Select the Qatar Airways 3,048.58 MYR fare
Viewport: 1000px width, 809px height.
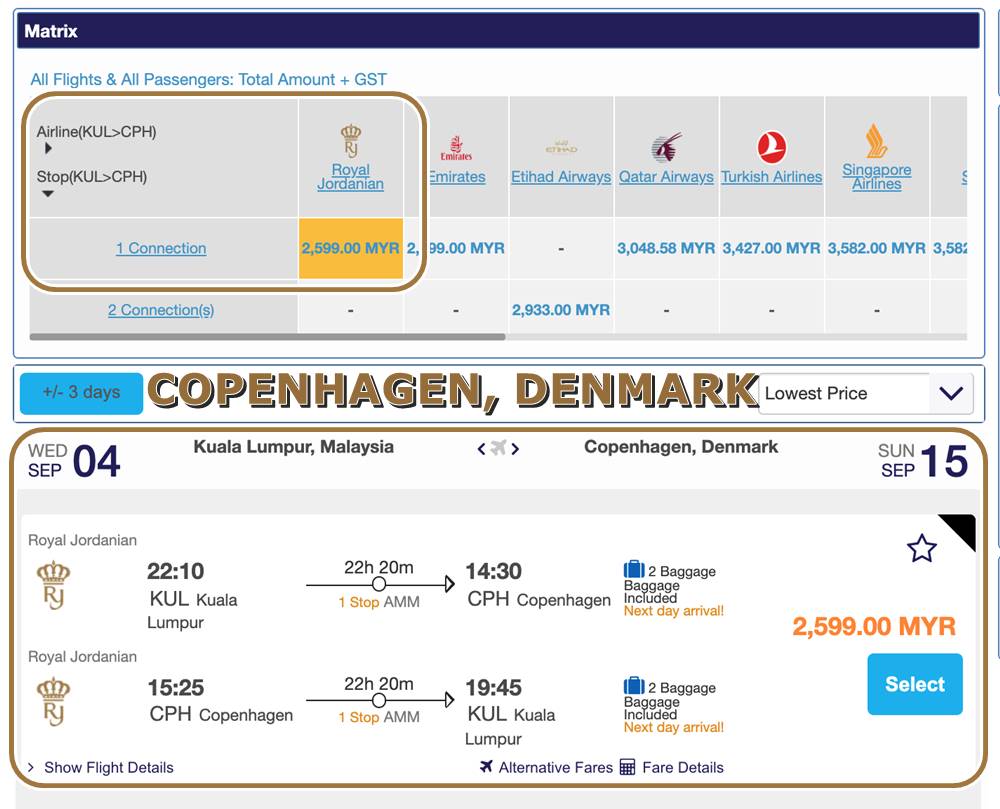click(666, 248)
